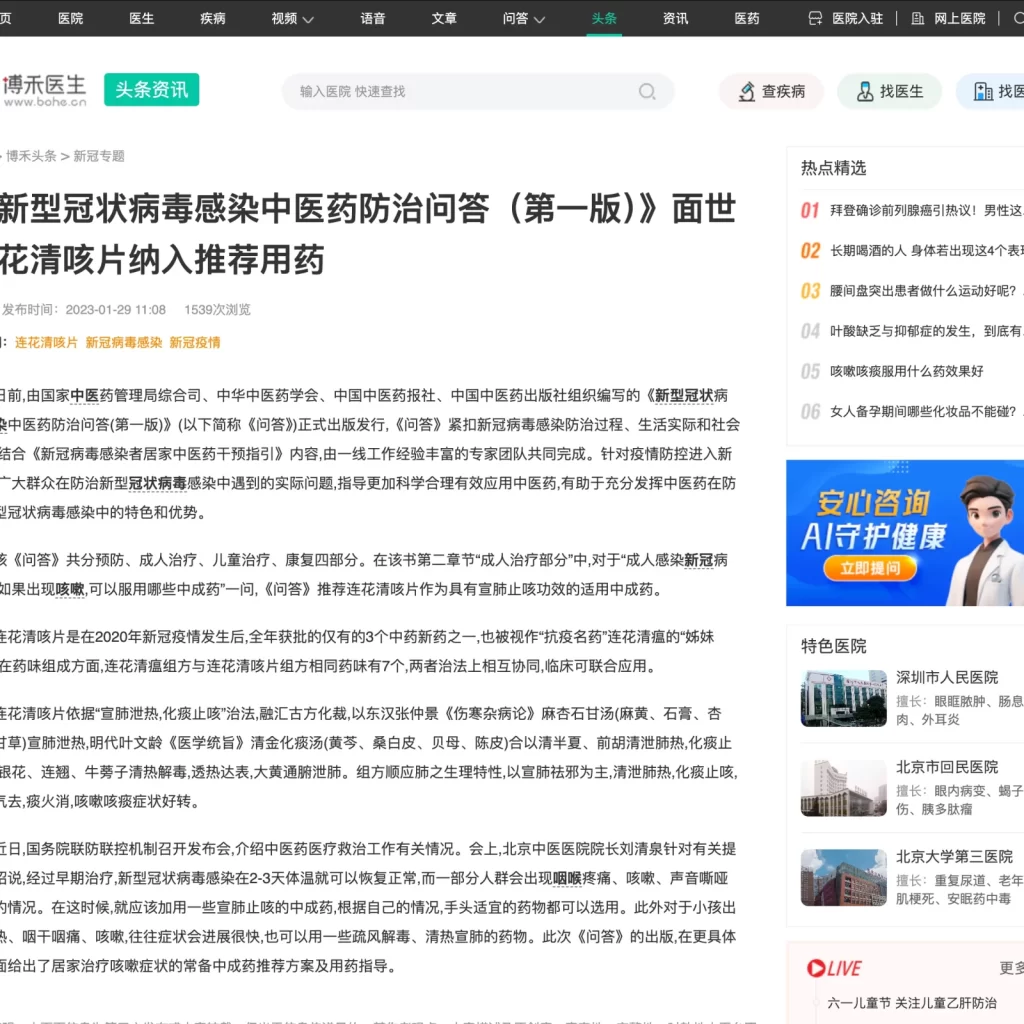
Task: Click 立即提问 button on AI banner
Action: point(855,569)
